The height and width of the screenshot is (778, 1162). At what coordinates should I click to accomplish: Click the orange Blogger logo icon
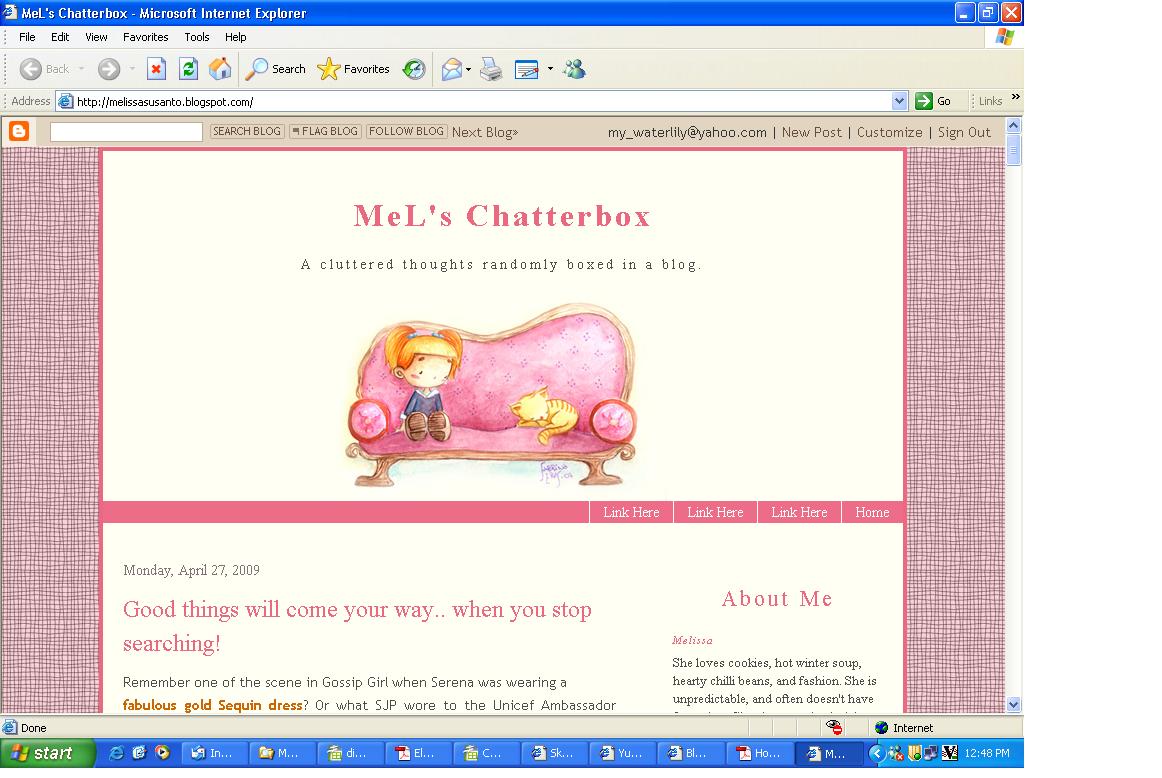point(19,131)
